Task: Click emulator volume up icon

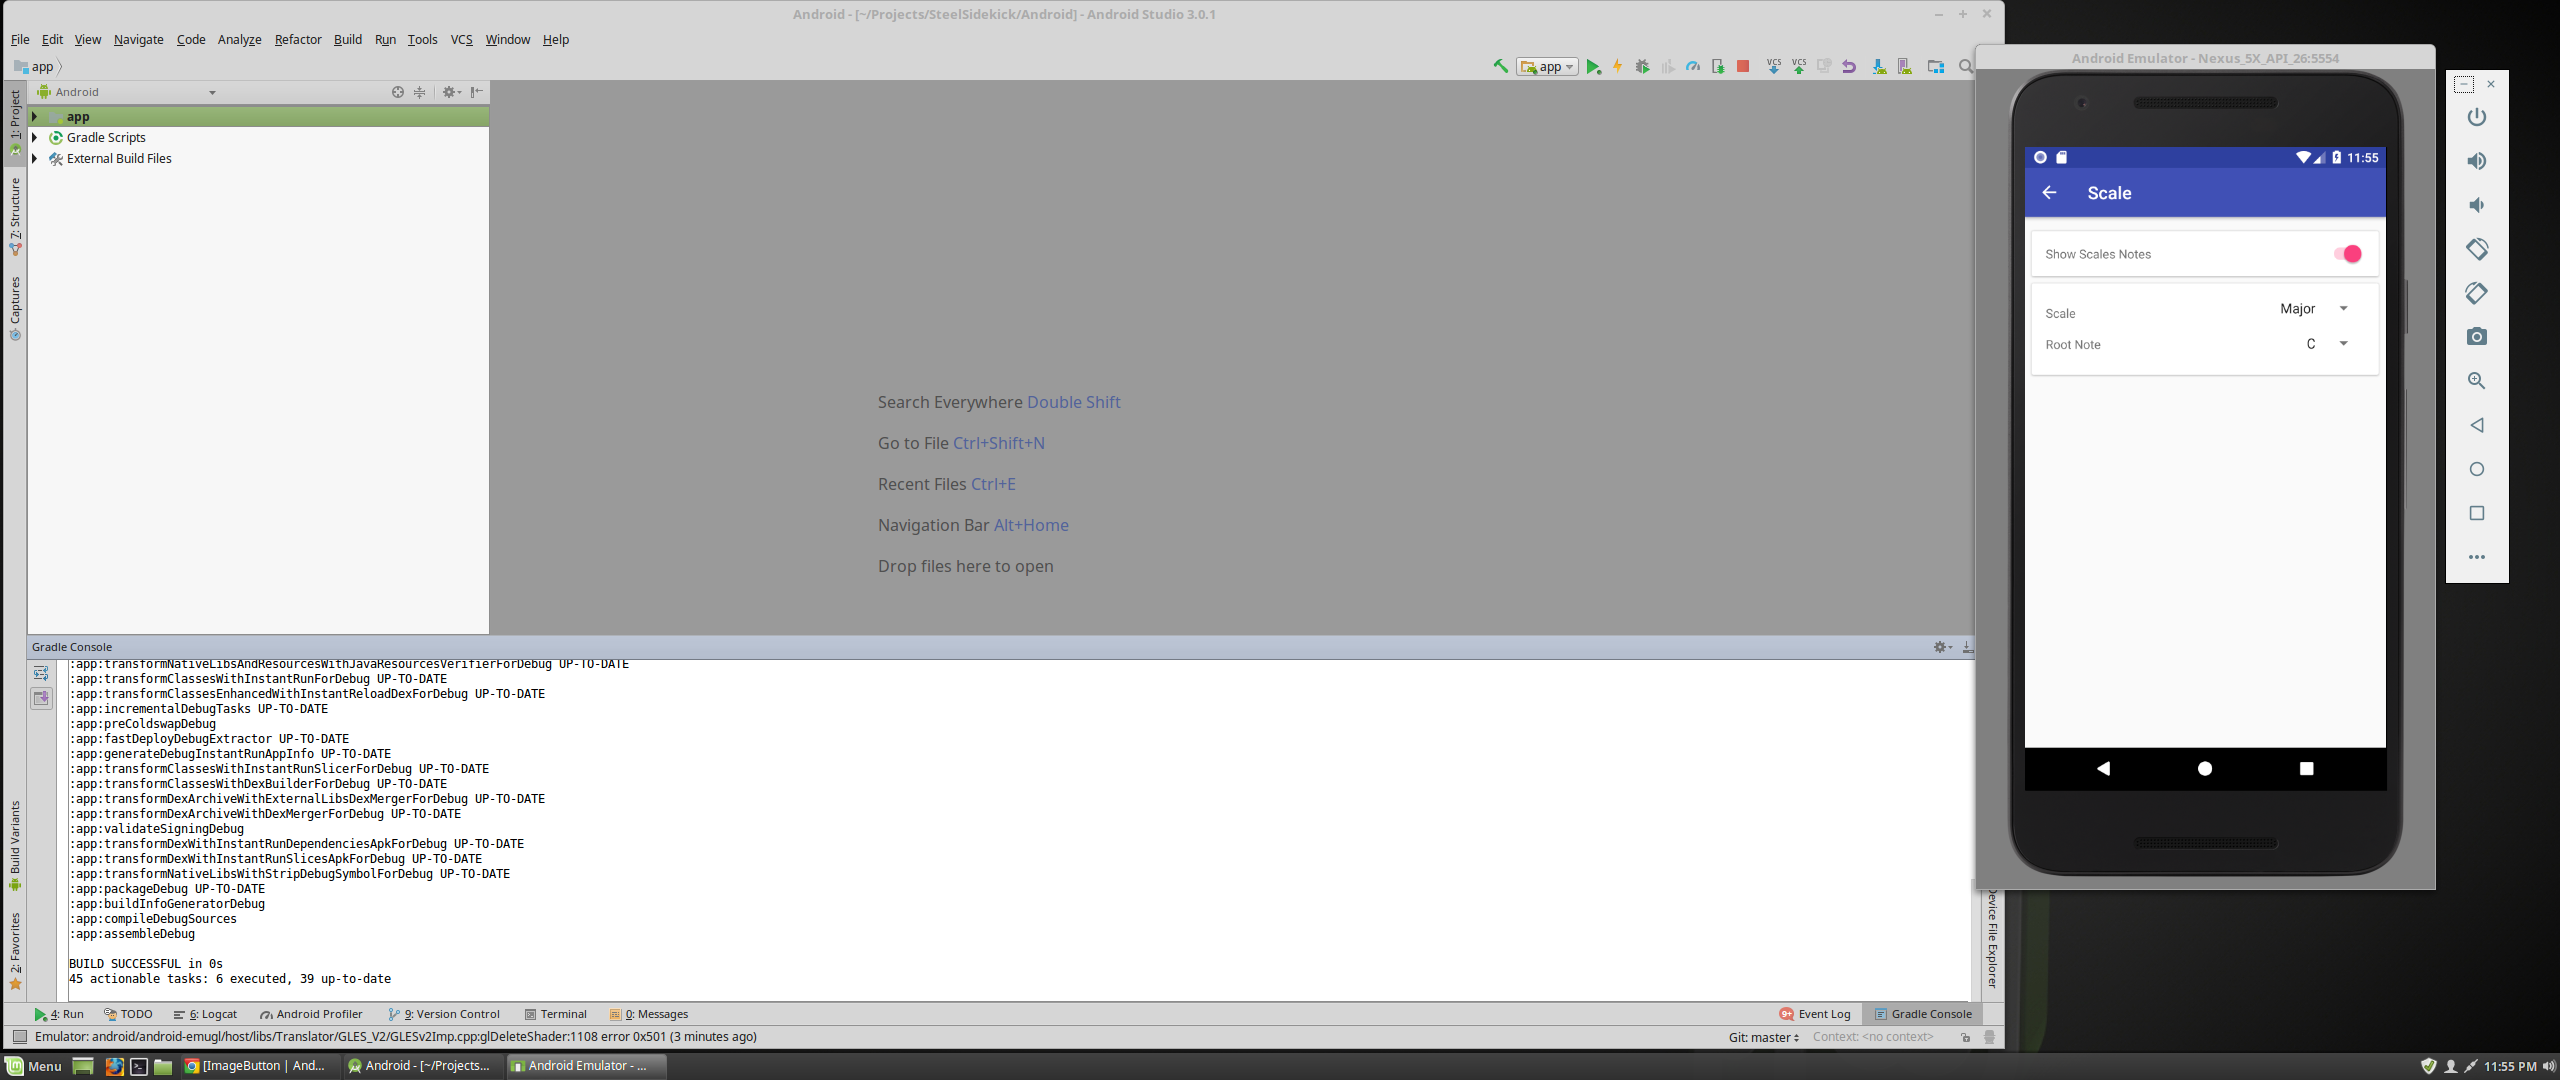Action: (2477, 161)
